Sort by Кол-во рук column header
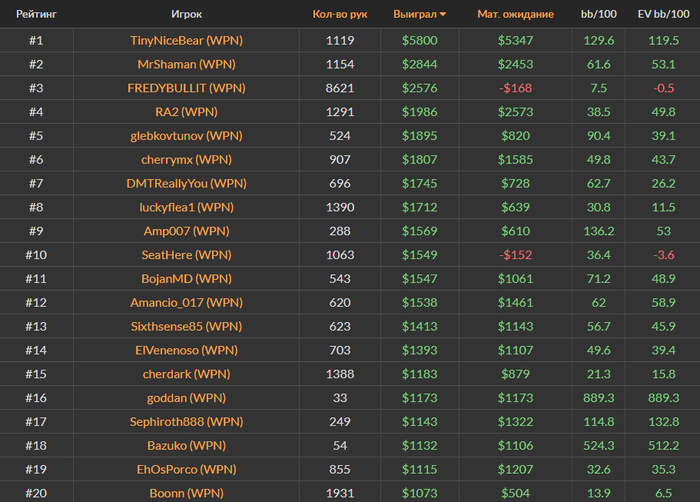Screen dimensions: 700x502 [x=340, y=15]
